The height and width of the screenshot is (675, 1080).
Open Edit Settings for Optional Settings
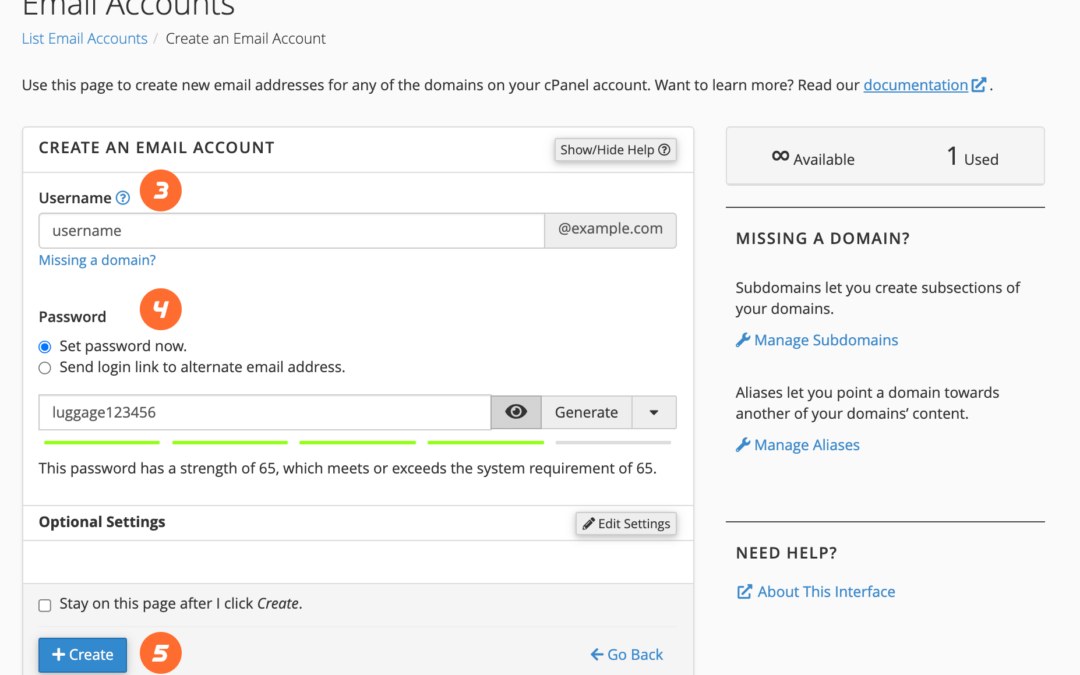[x=626, y=523]
